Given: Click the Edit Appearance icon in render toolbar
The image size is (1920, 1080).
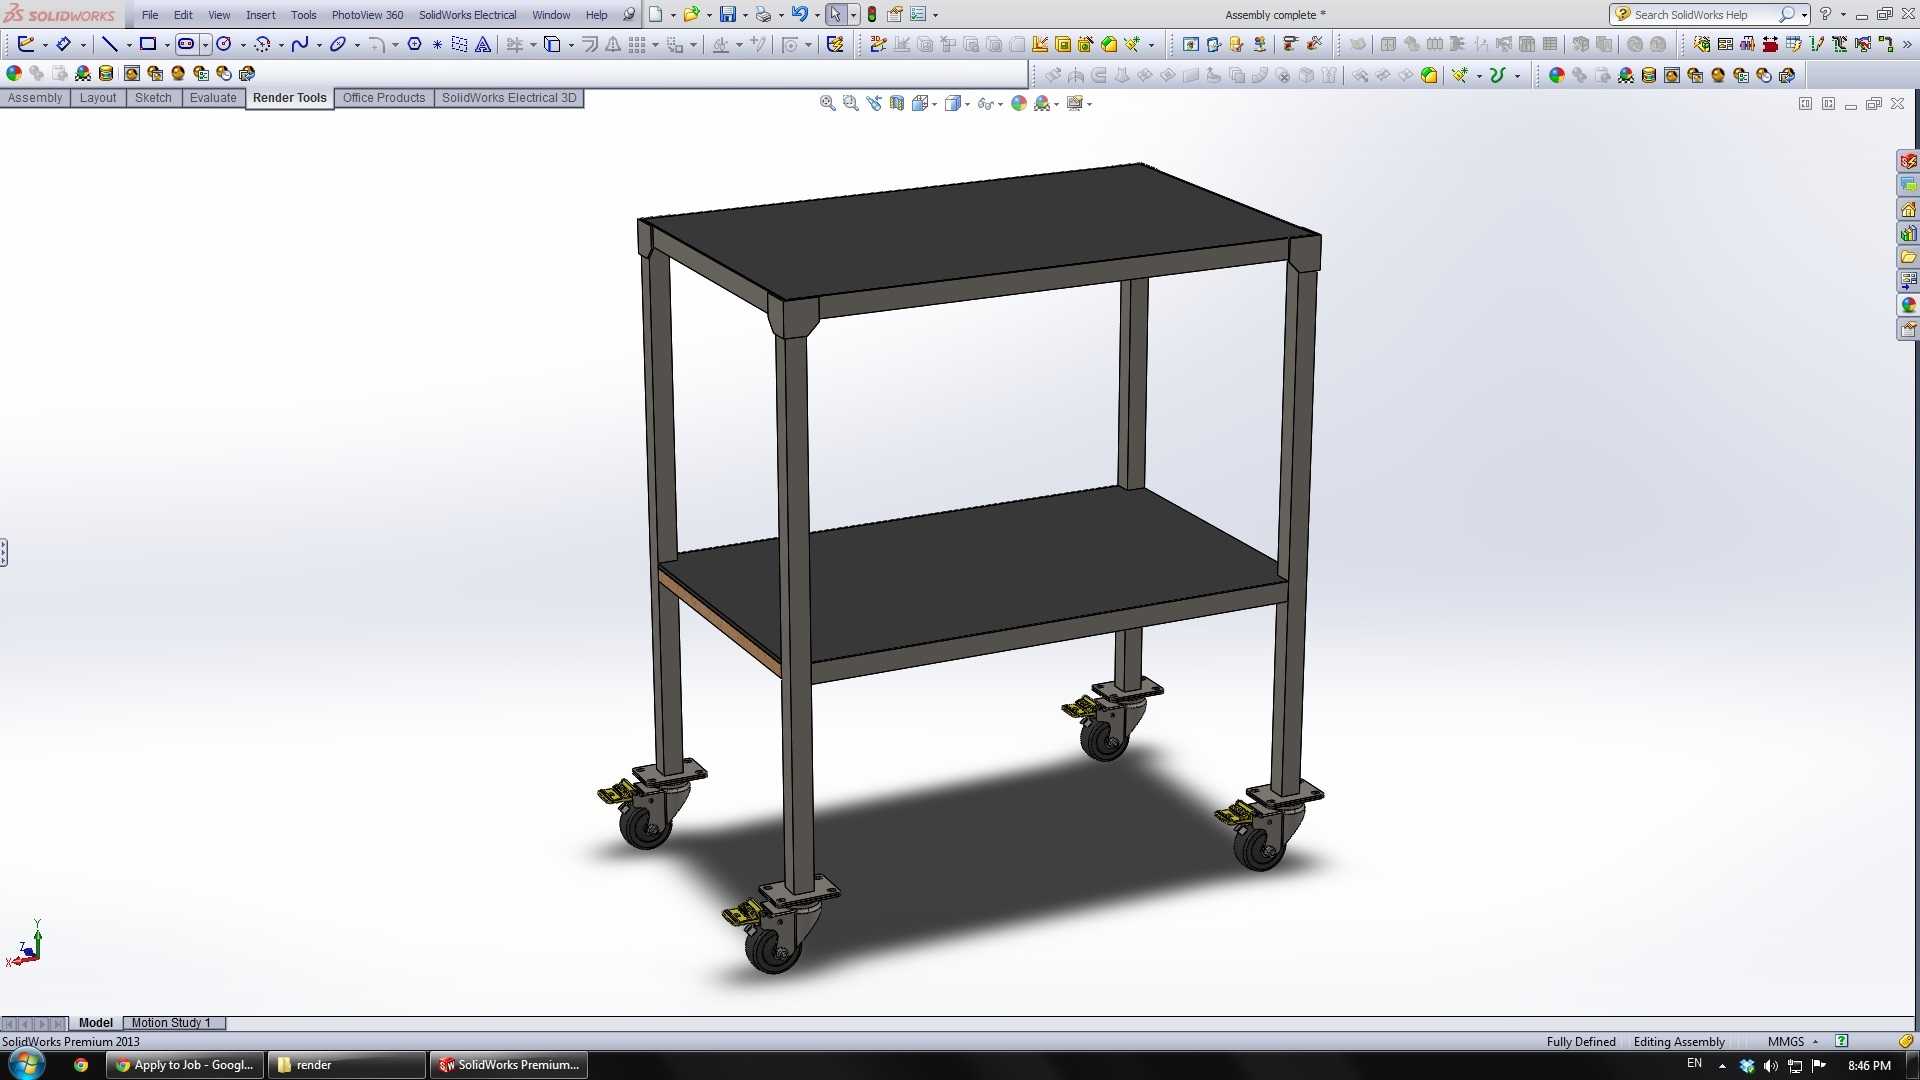Looking at the screenshot, I should (14, 73).
